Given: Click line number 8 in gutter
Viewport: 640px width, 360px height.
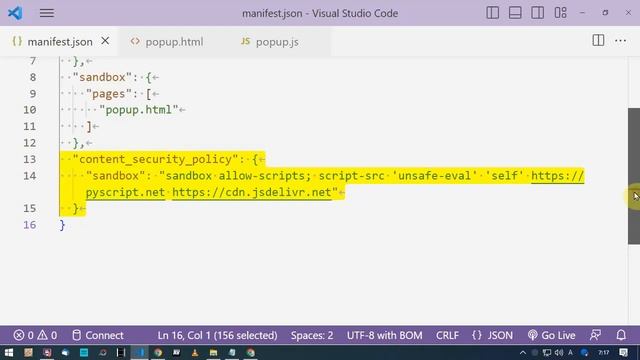Looking at the screenshot, I should (33, 77).
